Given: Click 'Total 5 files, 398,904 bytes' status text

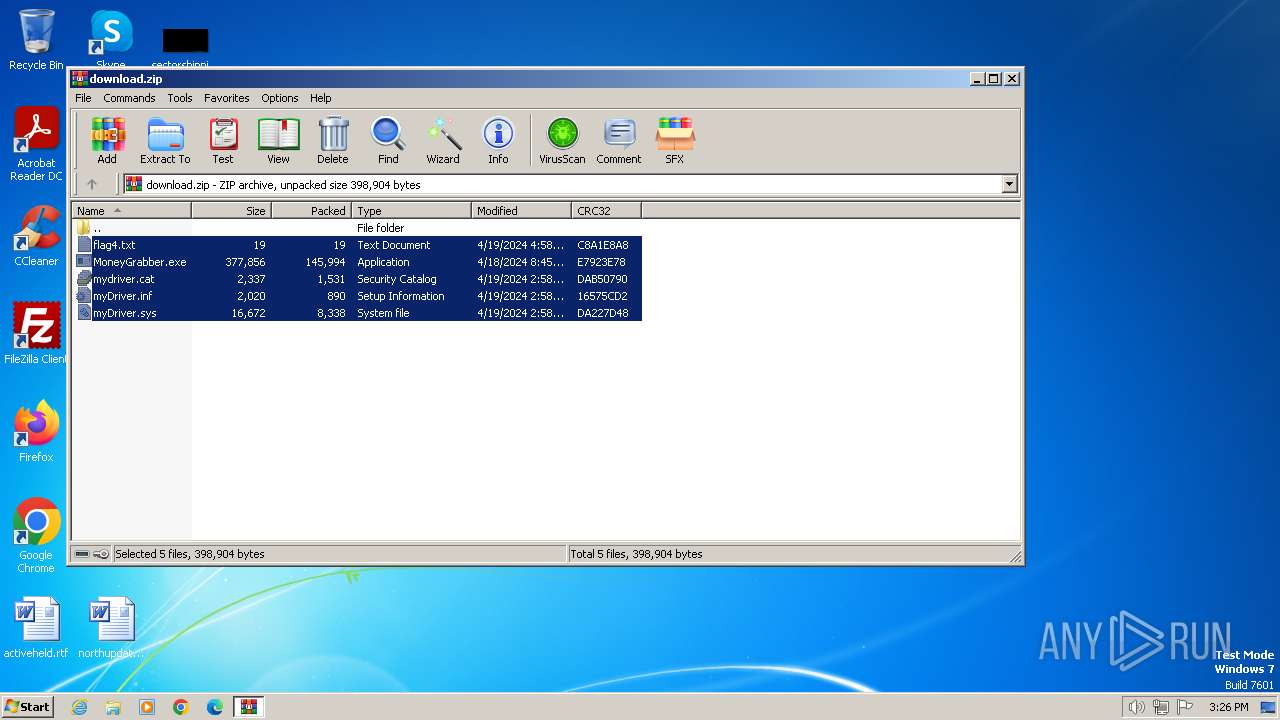Looking at the screenshot, I should 636,554.
